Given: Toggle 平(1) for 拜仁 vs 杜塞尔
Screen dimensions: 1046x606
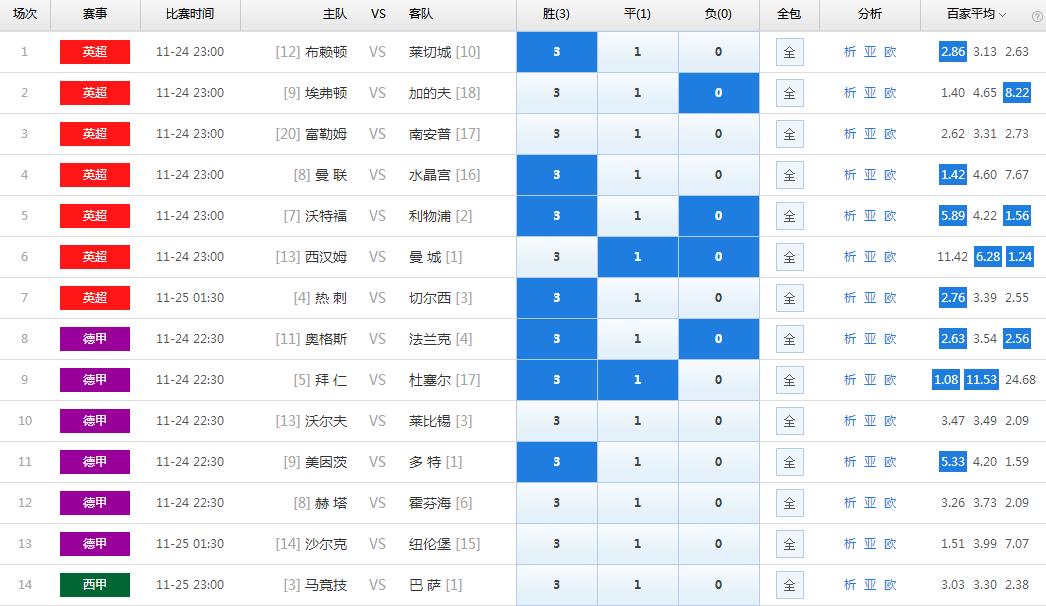Looking at the screenshot, I should pyautogui.click(x=638, y=380).
